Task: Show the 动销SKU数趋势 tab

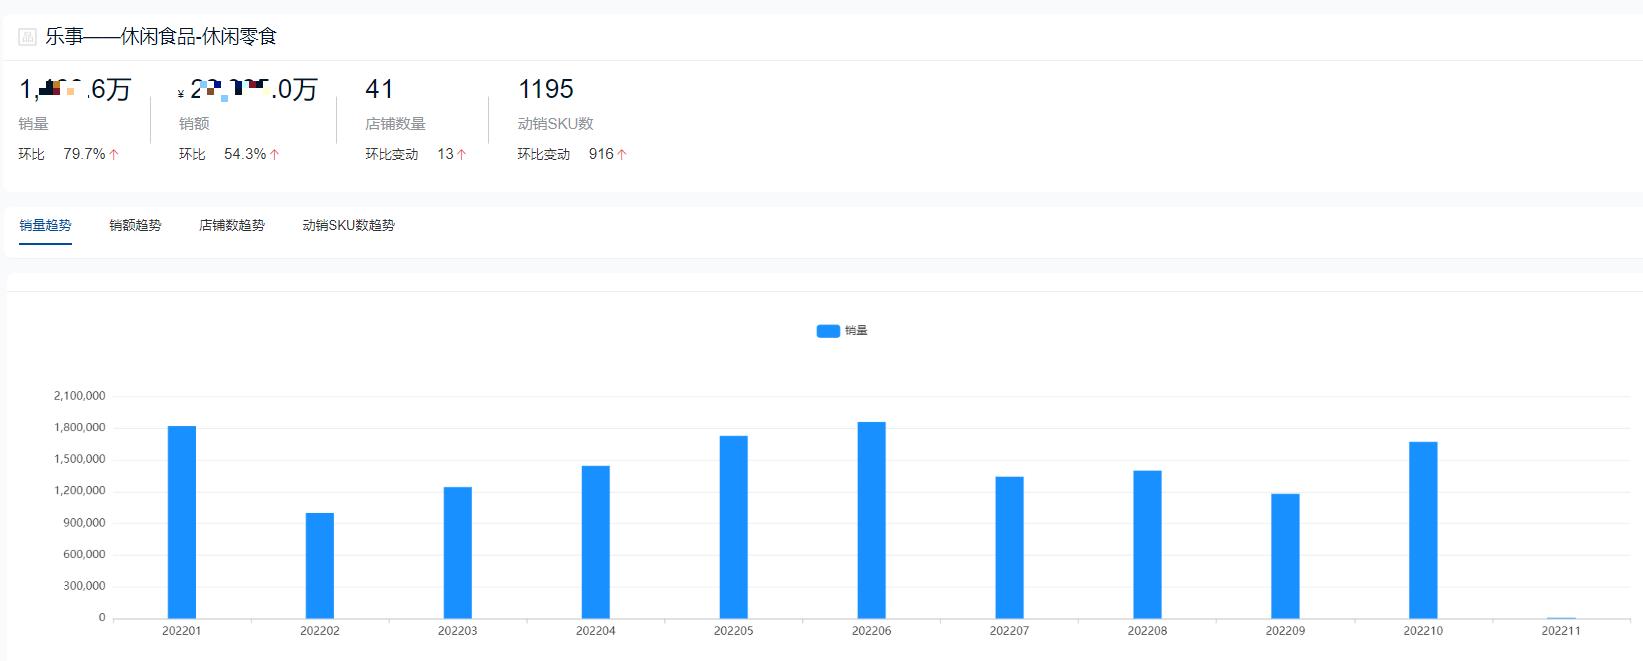Action: pyautogui.click(x=348, y=226)
